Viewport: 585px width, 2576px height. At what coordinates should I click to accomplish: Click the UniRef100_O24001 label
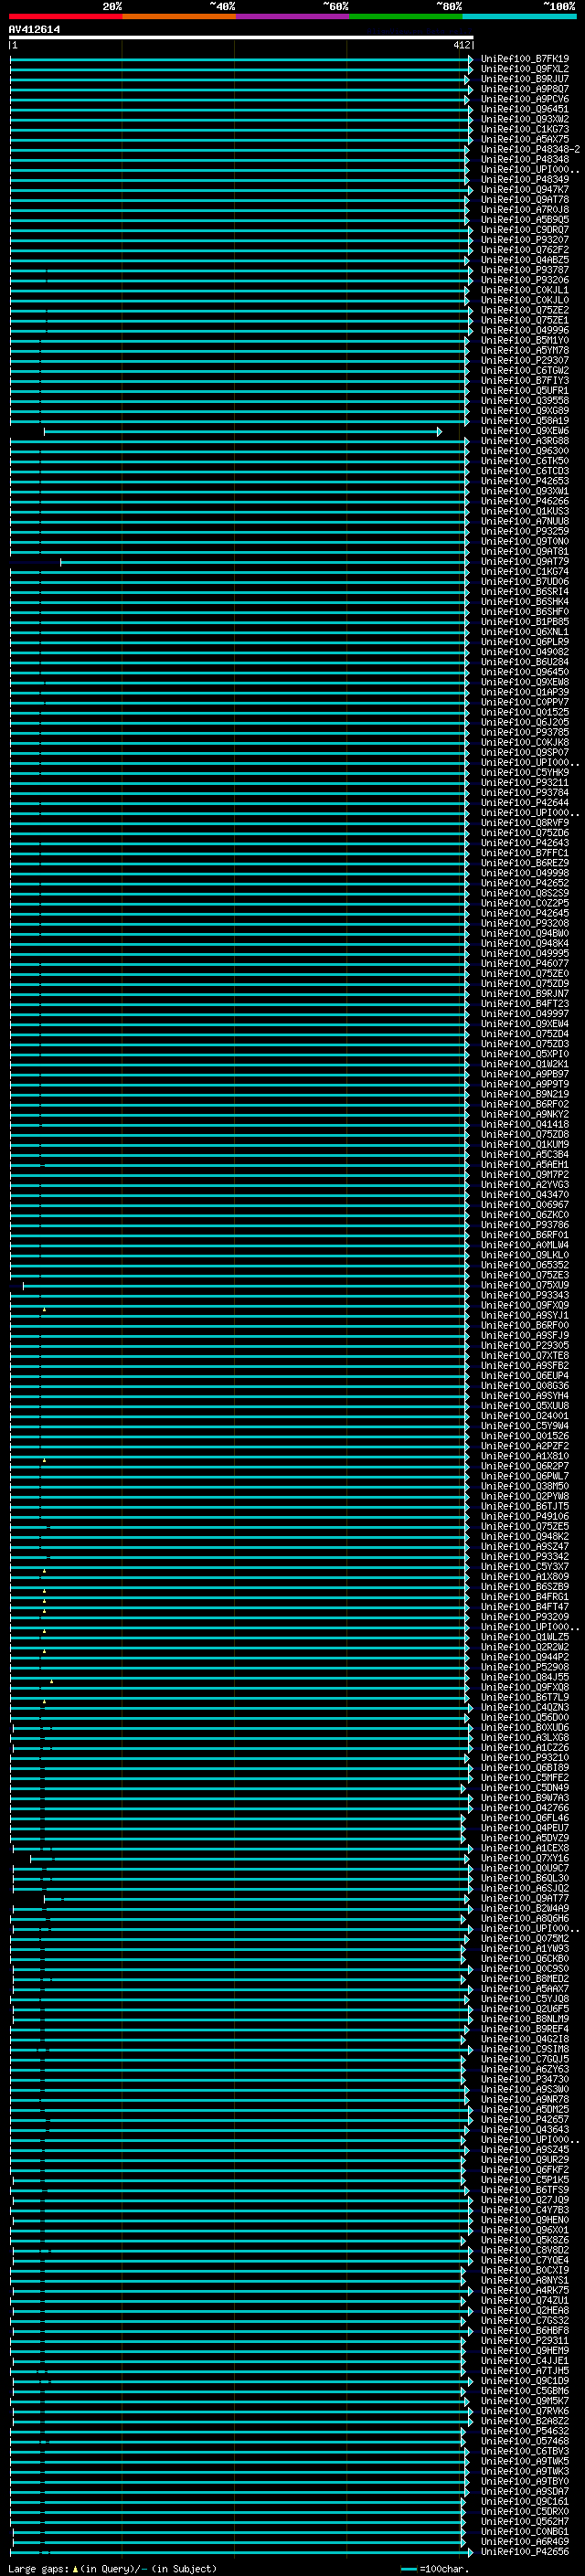point(524,1416)
